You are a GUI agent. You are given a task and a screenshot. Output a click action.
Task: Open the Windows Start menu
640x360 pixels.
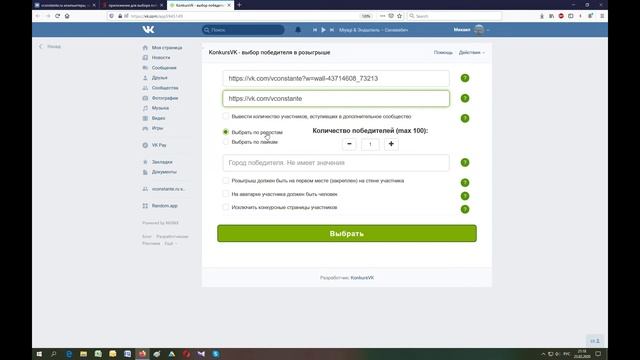[x=39, y=354]
